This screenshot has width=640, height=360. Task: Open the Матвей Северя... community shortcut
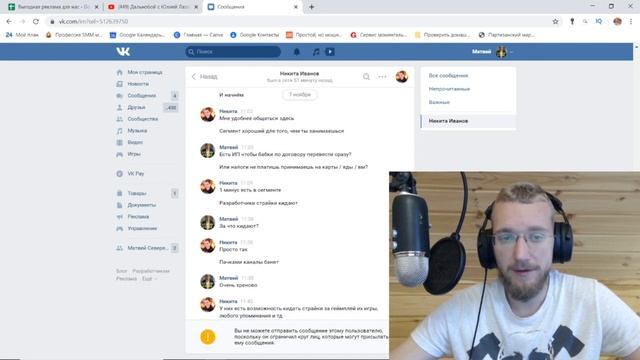tap(147, 248)
